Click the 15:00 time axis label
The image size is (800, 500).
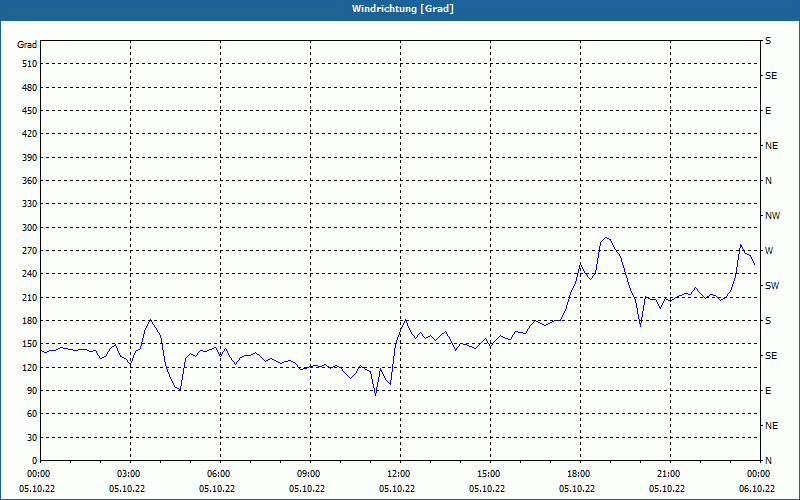coord(490,474)
